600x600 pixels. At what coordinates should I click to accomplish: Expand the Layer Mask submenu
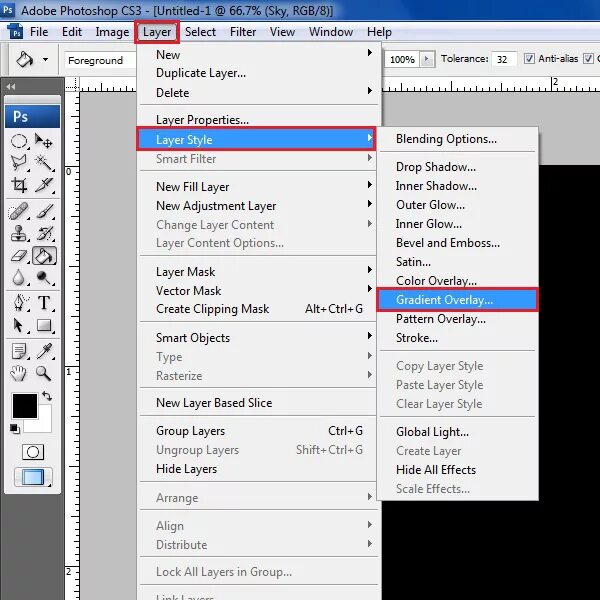(x=259, y=272)
